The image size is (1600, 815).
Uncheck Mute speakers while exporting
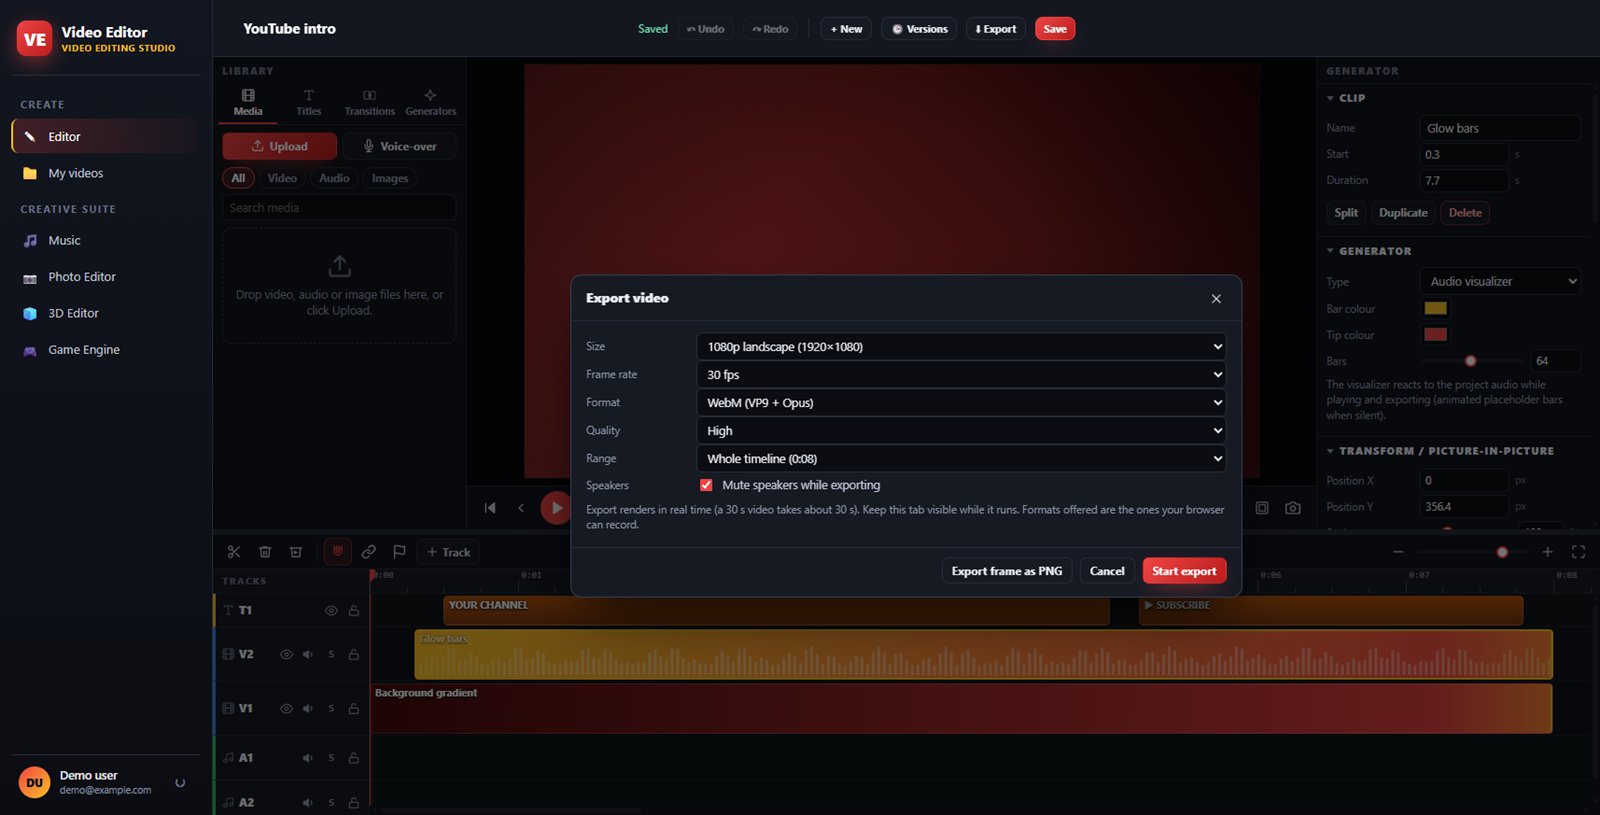706,485
